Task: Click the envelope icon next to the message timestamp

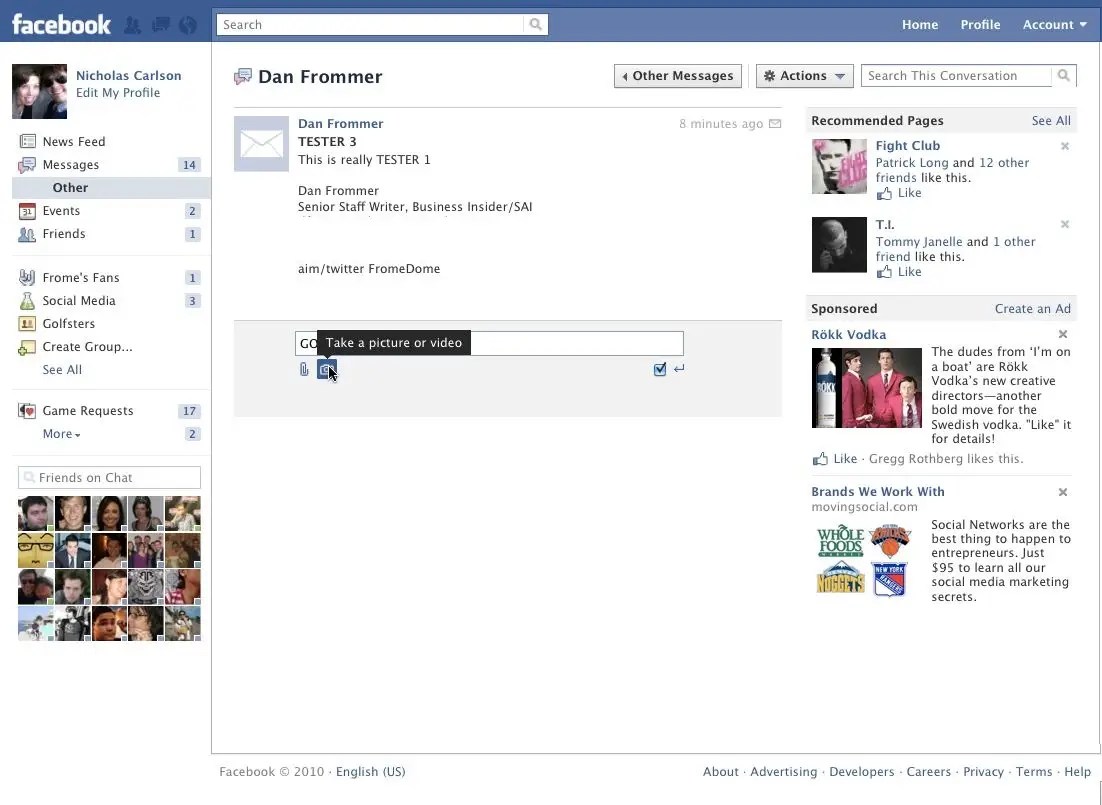Action: [775, 123]
